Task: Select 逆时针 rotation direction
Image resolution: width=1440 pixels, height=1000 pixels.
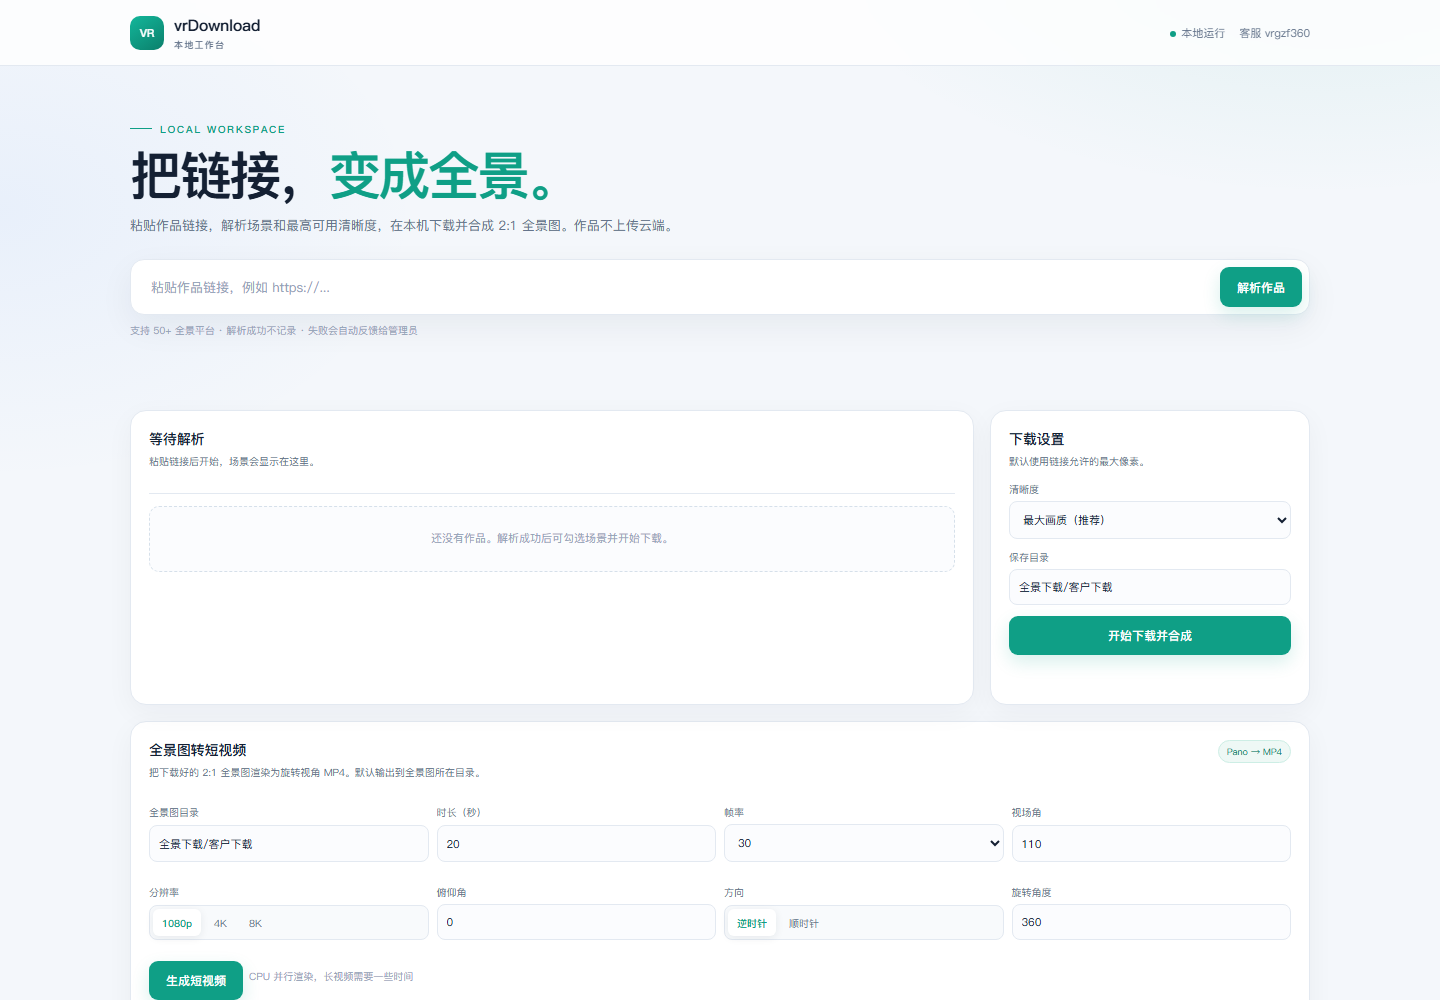Action: (752, 923)
